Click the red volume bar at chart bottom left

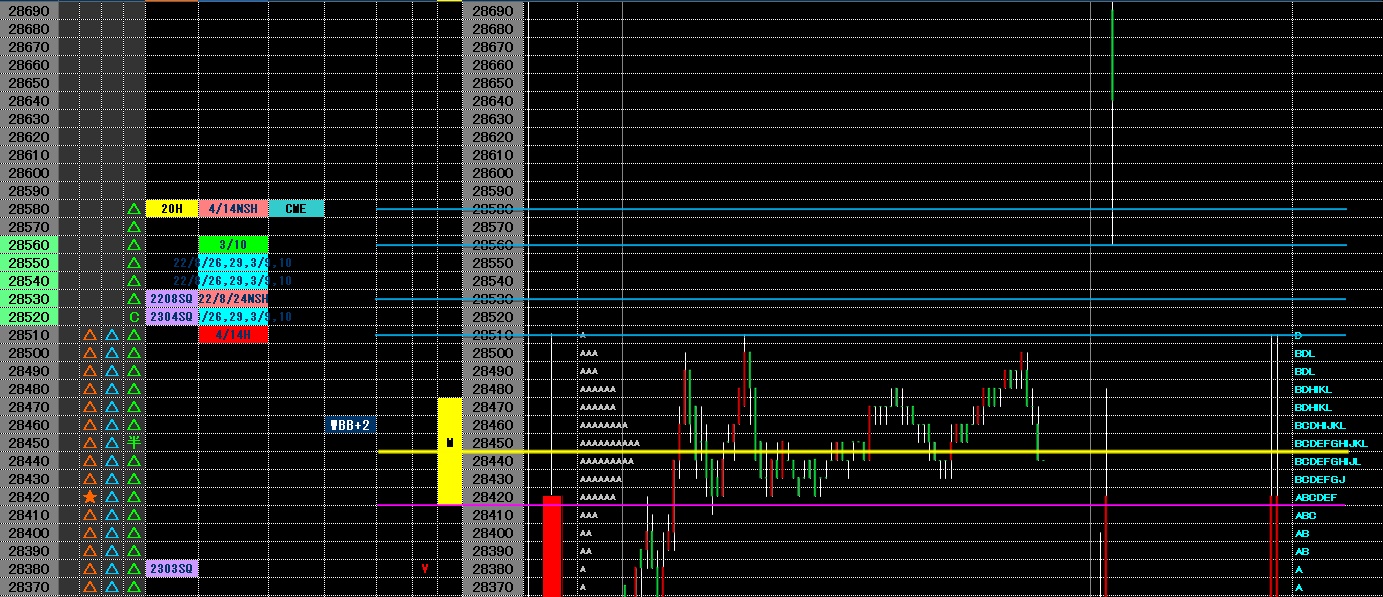pos(552,546)
